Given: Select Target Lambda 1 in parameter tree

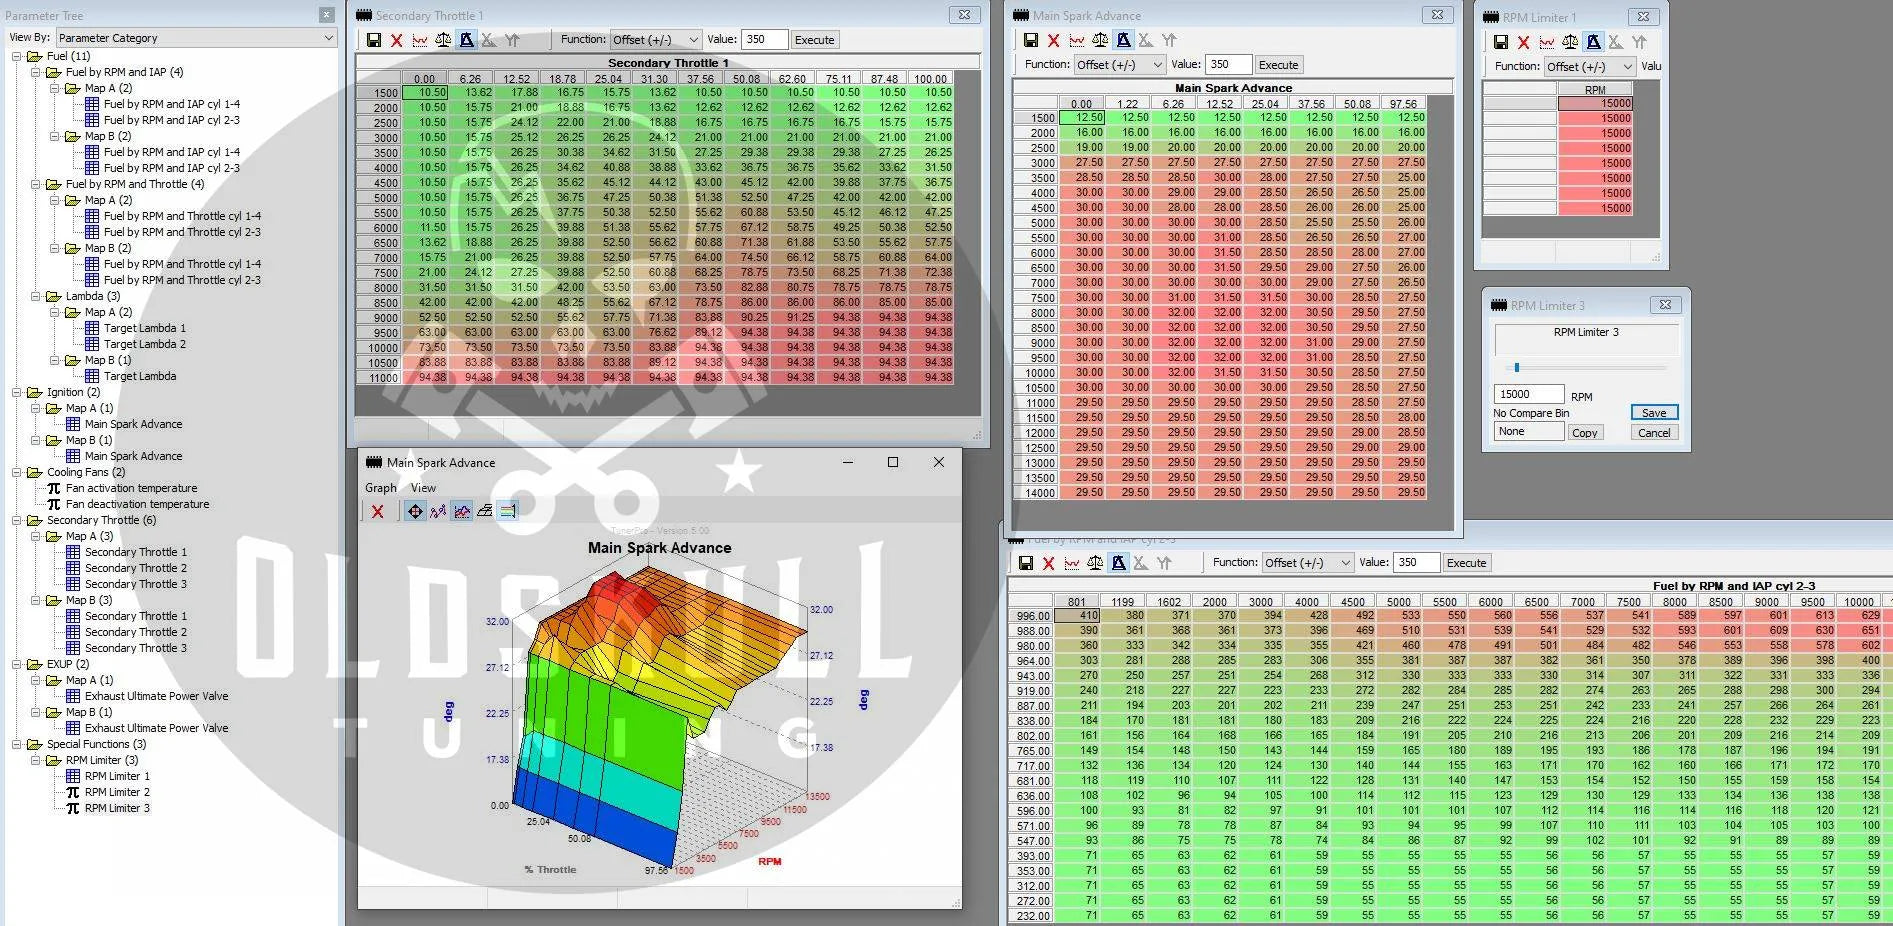Looking at the screenshot, I should point(145,328).
